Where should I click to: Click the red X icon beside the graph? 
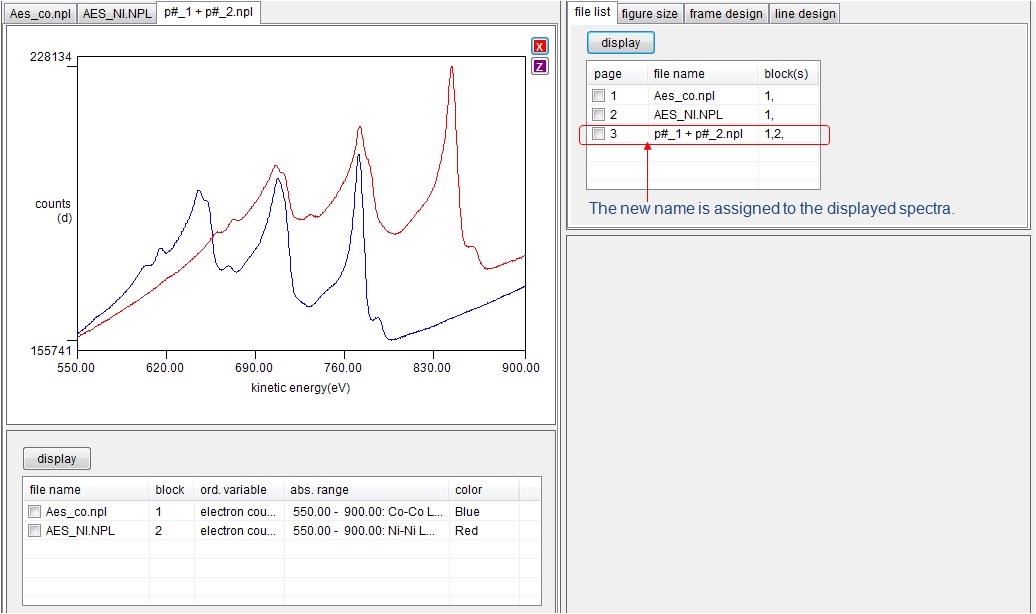click(540, 46)
